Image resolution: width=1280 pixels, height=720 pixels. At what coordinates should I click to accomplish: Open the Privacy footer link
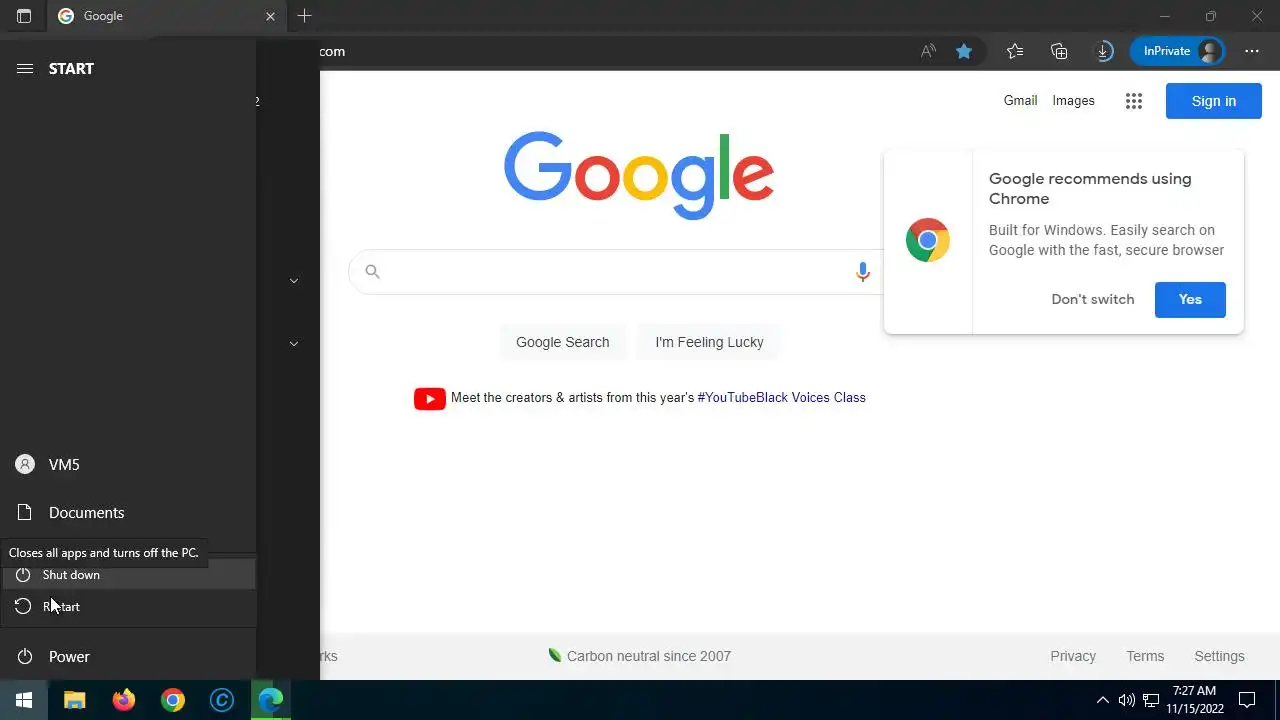pyautogui.click(x=1073, y=656)
